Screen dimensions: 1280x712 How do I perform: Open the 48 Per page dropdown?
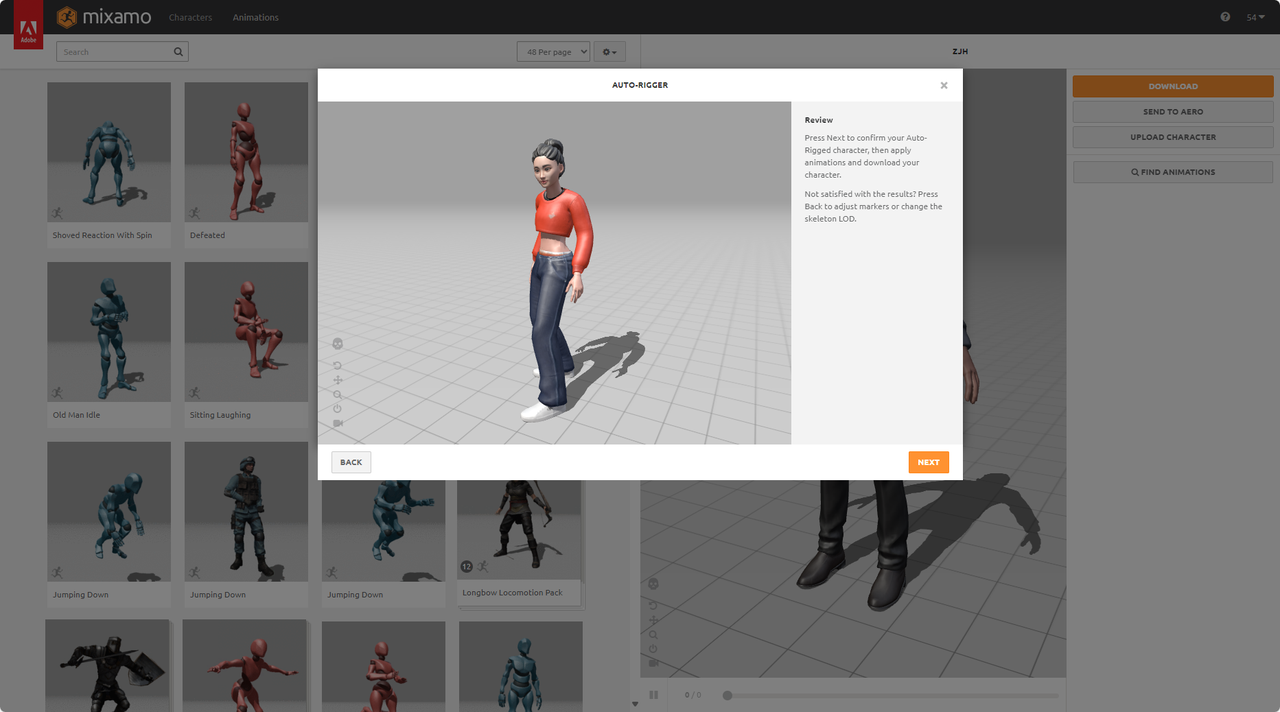553,52
